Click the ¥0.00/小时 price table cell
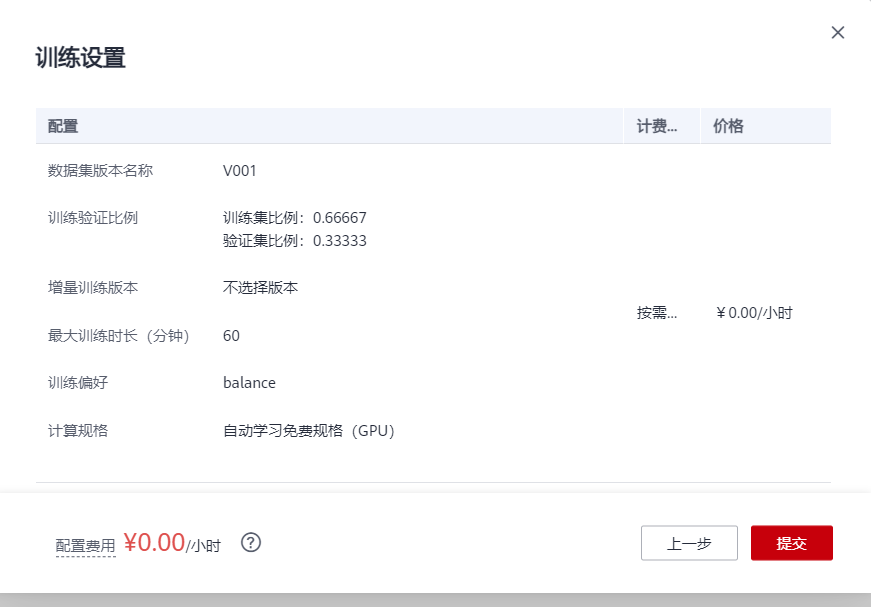871x607 pixels. (754, 313)
